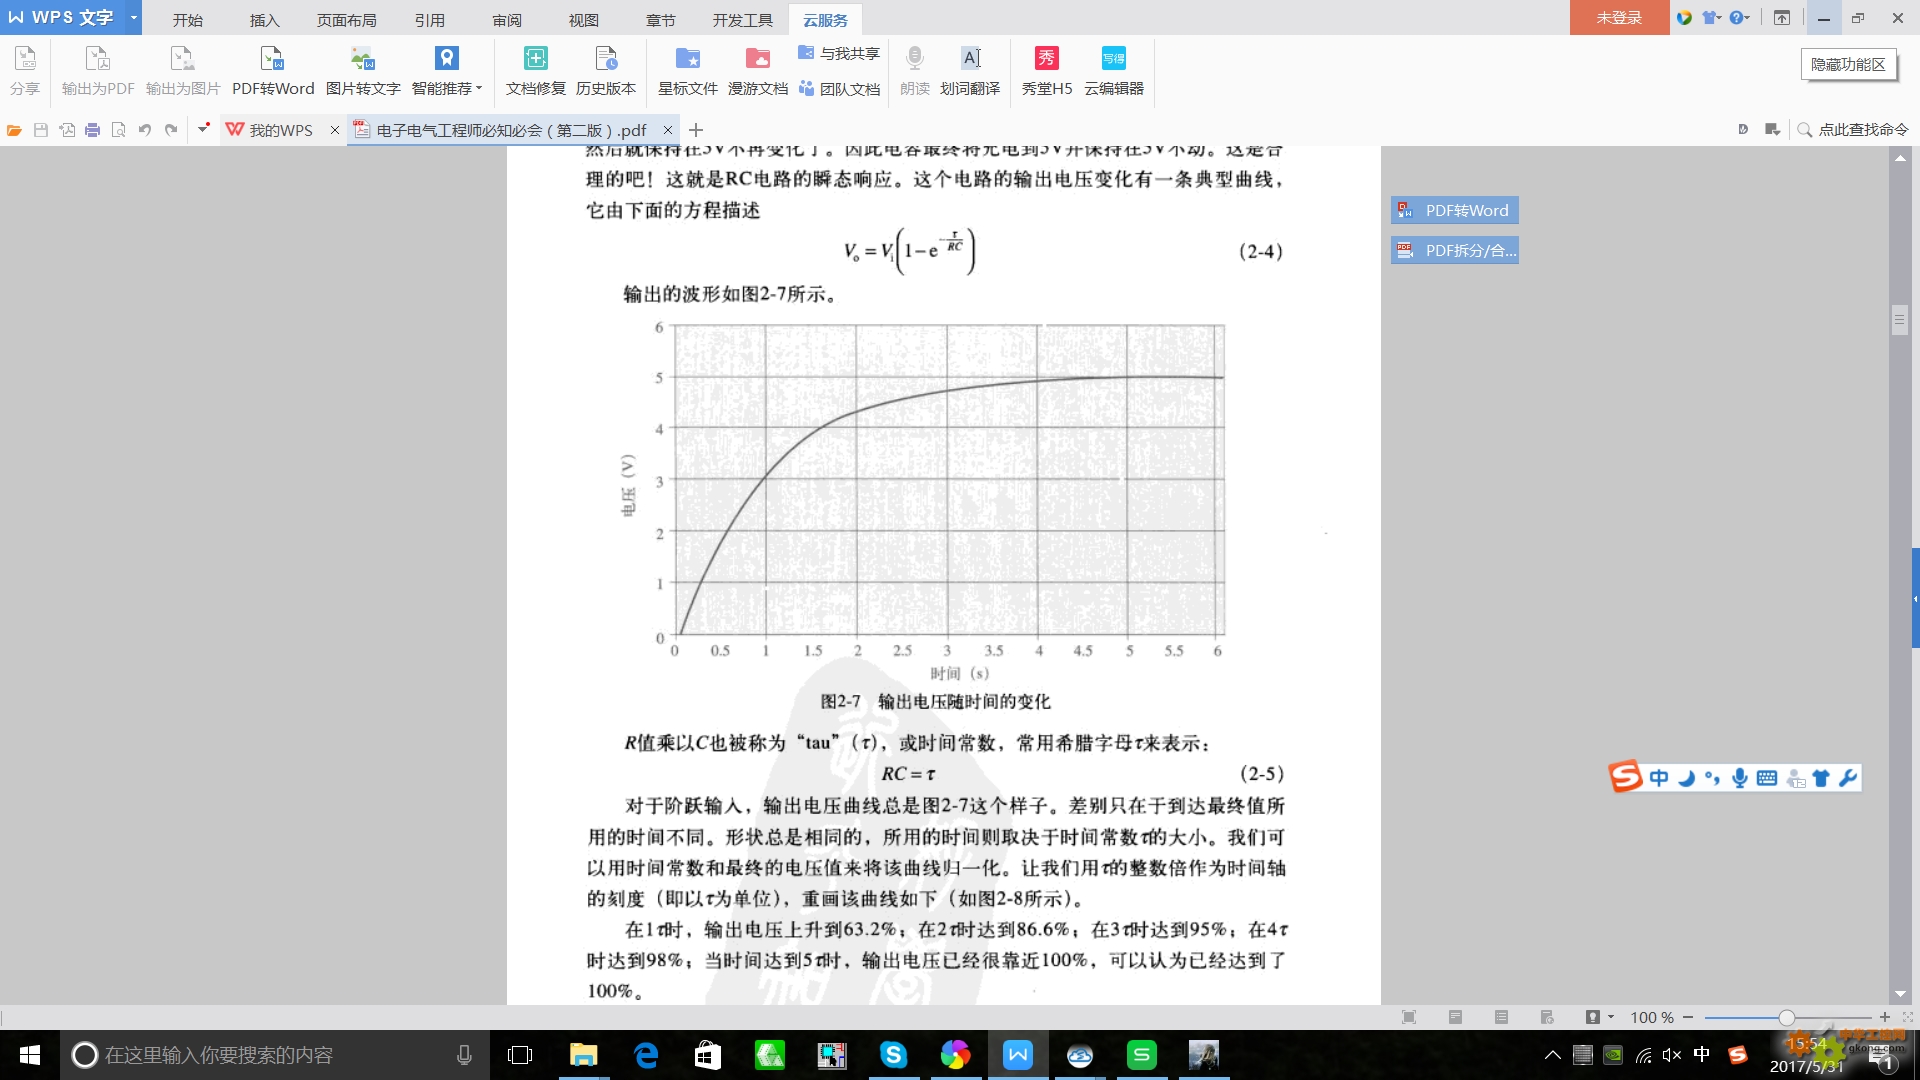Click zoom in plus button
1920x1080 pixels.
1884,1017
